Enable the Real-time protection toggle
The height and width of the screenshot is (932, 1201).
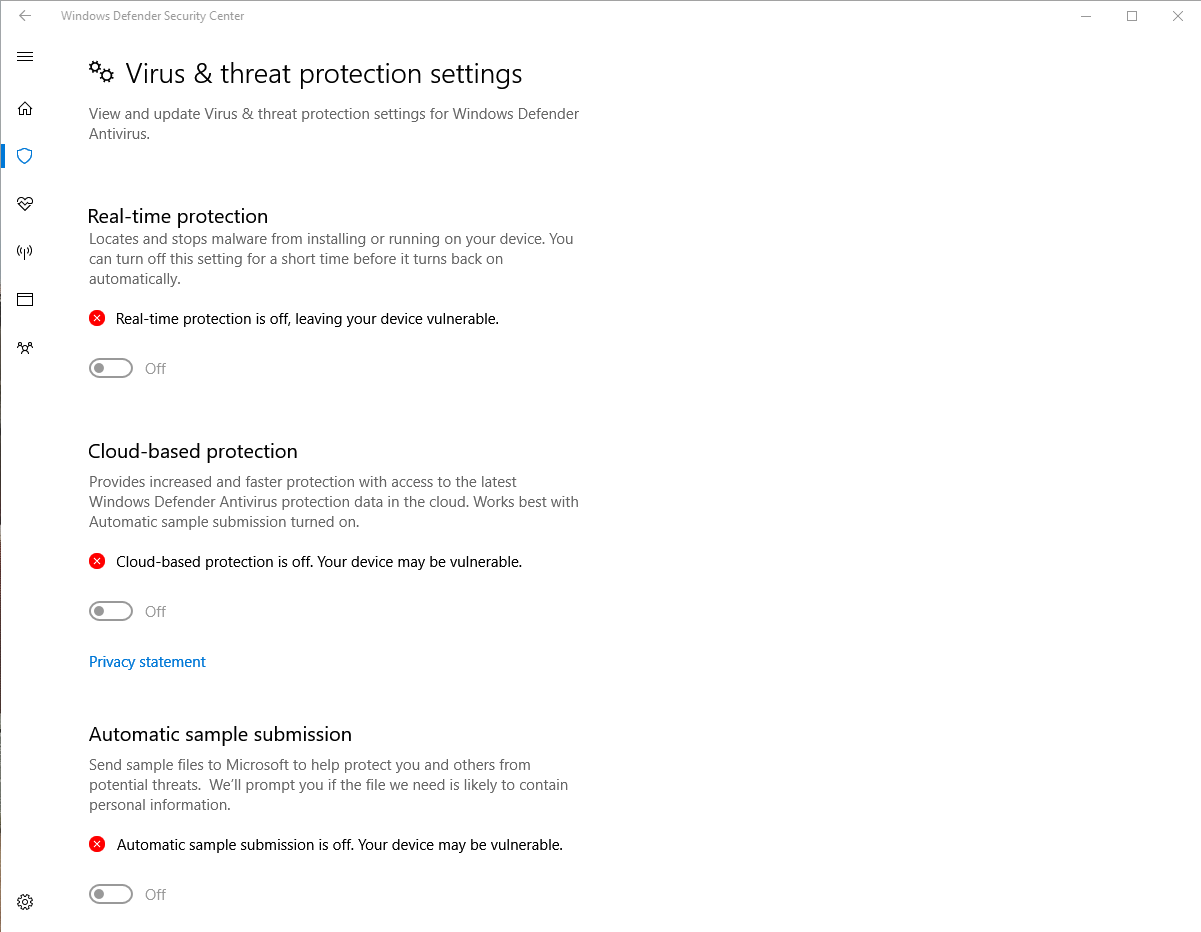(x=111, y=368)
